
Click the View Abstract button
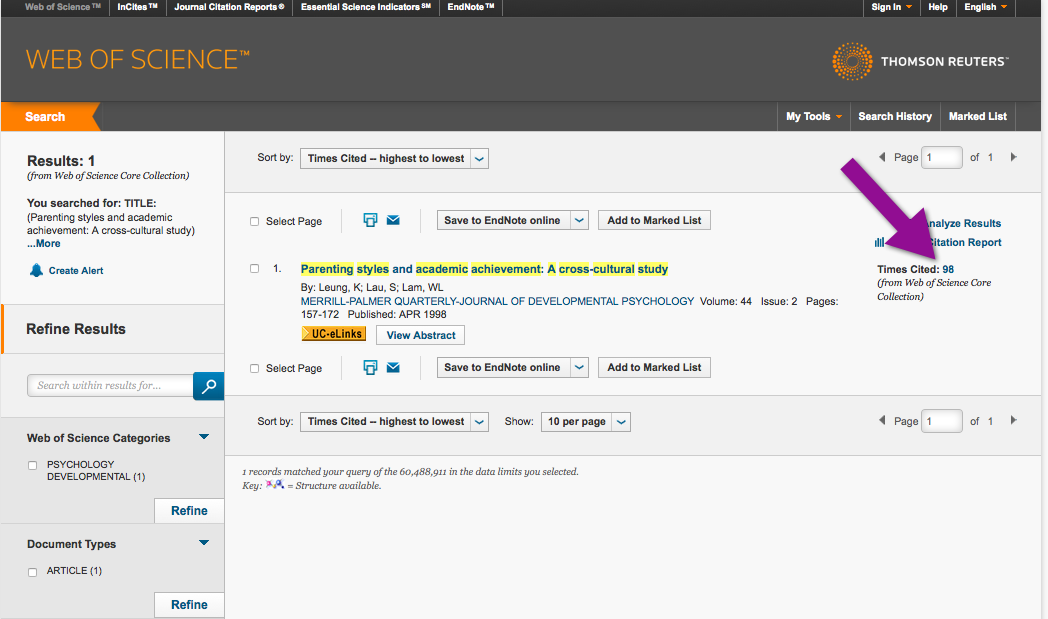pos(420,335)
